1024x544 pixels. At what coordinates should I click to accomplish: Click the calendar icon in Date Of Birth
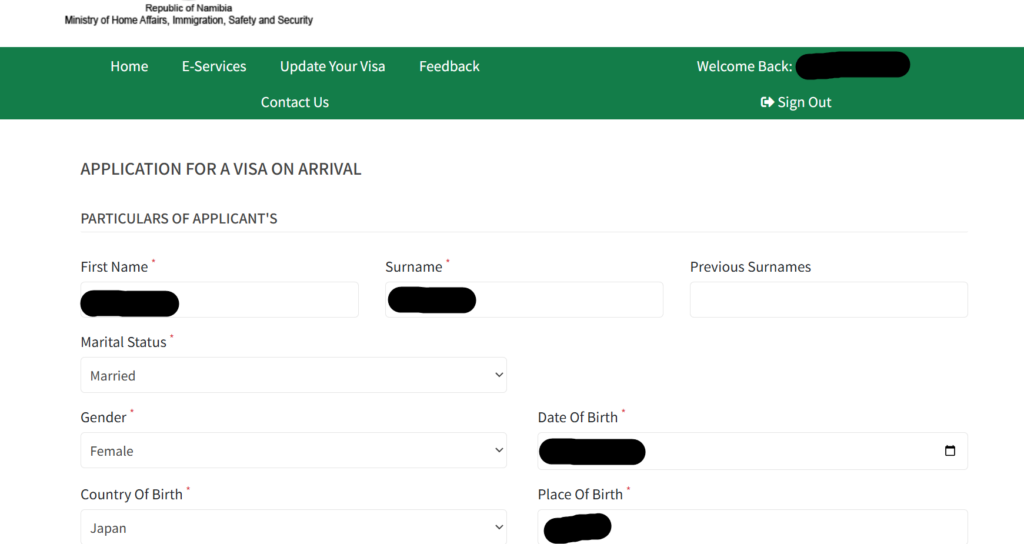pos(949,451)
